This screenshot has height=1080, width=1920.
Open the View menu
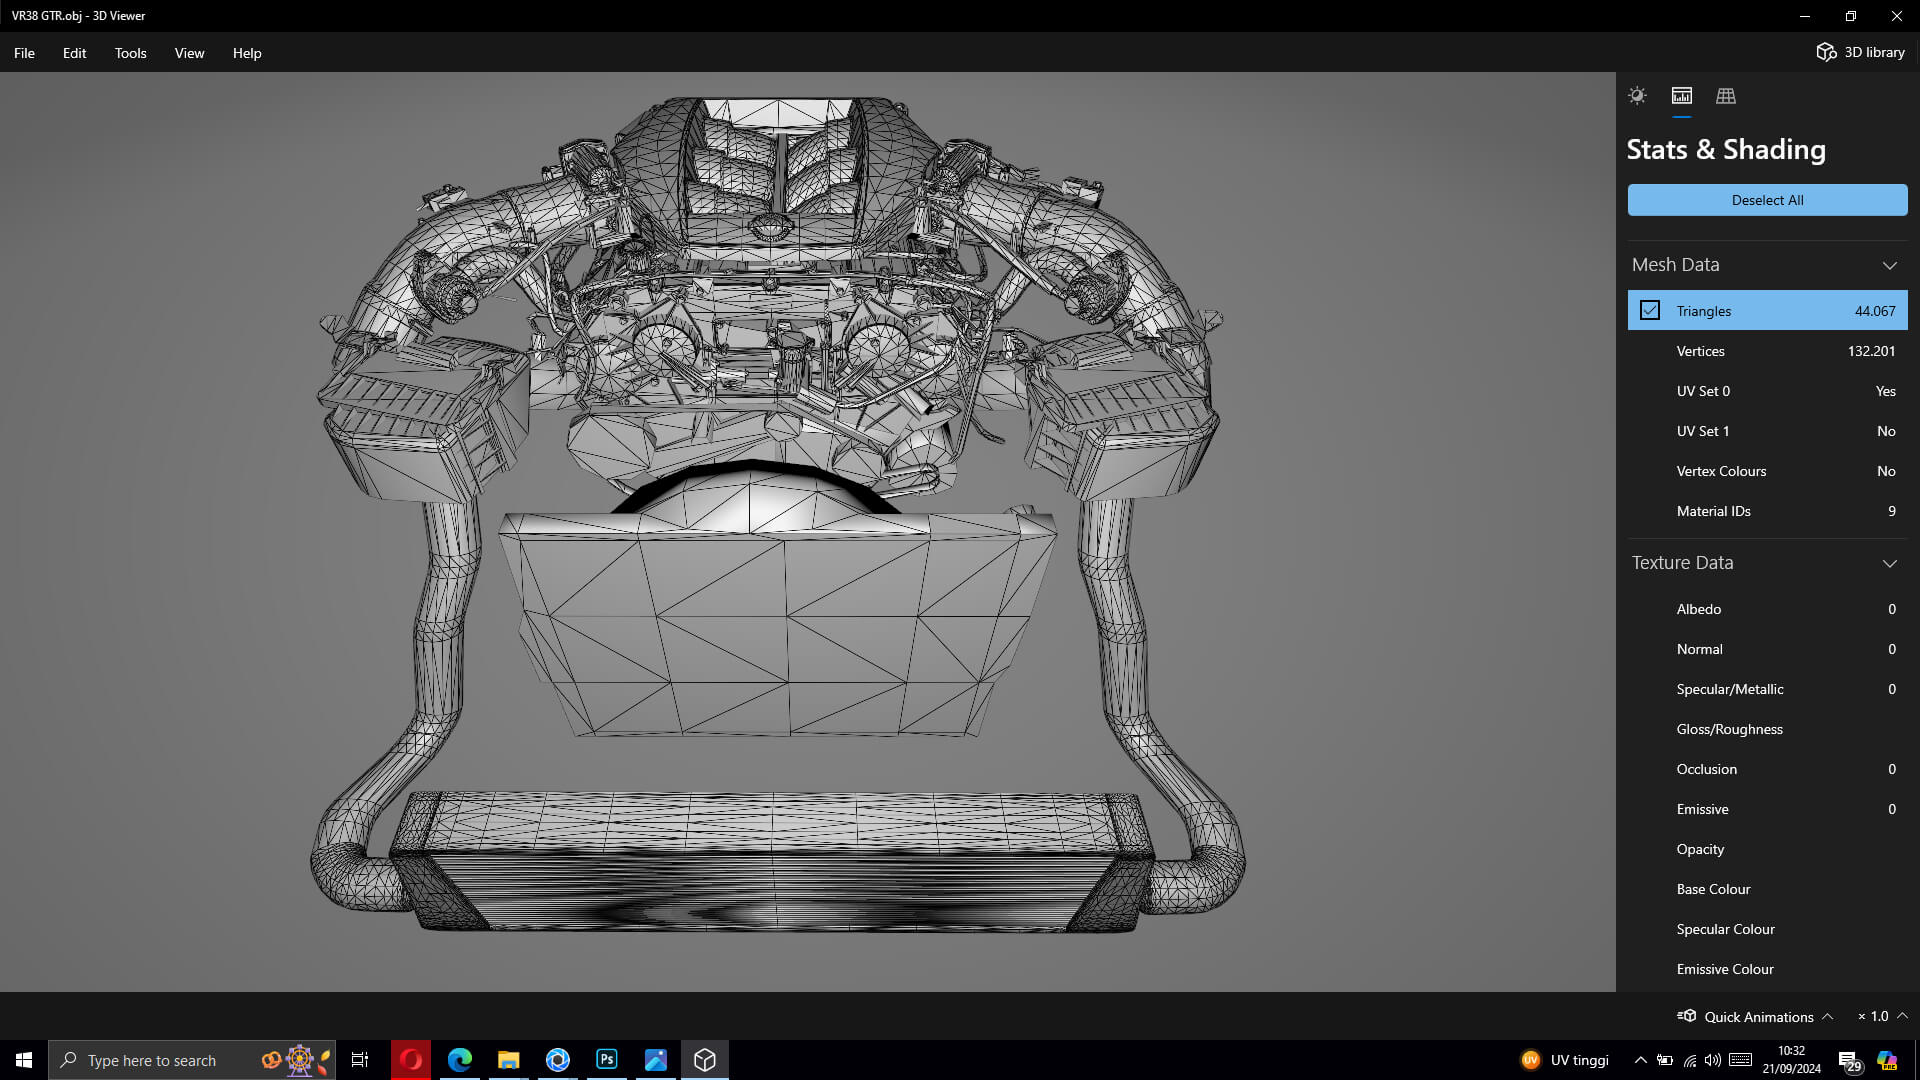pyautogui.click(x=189, y=53)
